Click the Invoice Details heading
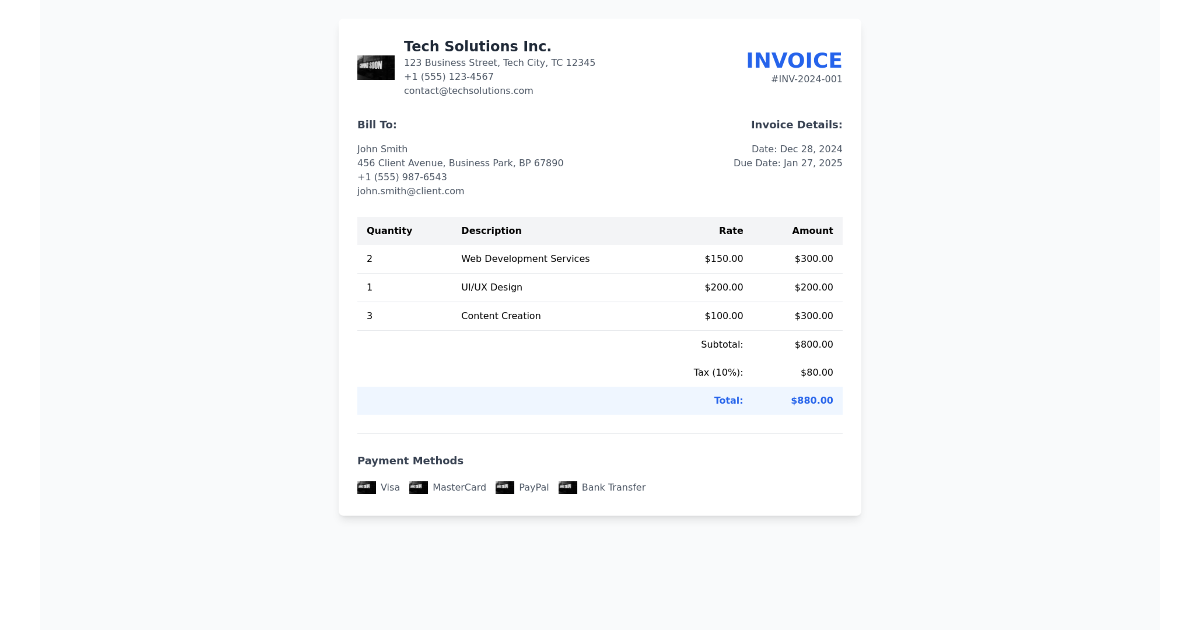The image size is (1200, 630). (x=797, y=124)
